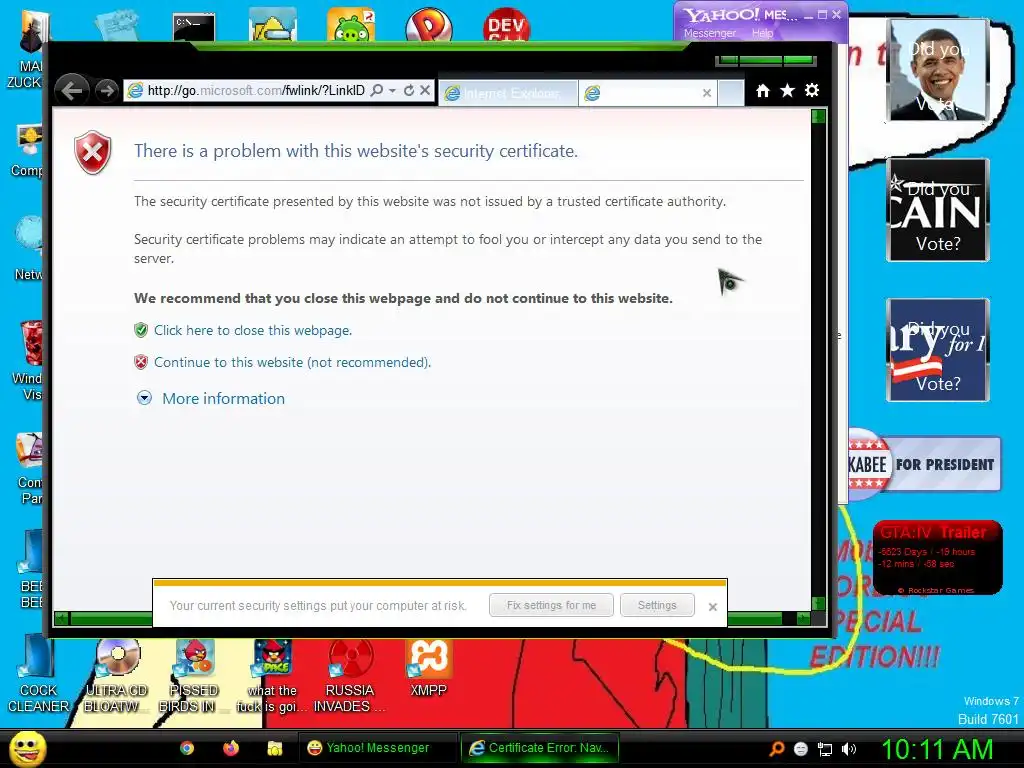This screenshot has height=768, width=1024.
Task: Open Favorites star icon
Action: click(788, 91)
